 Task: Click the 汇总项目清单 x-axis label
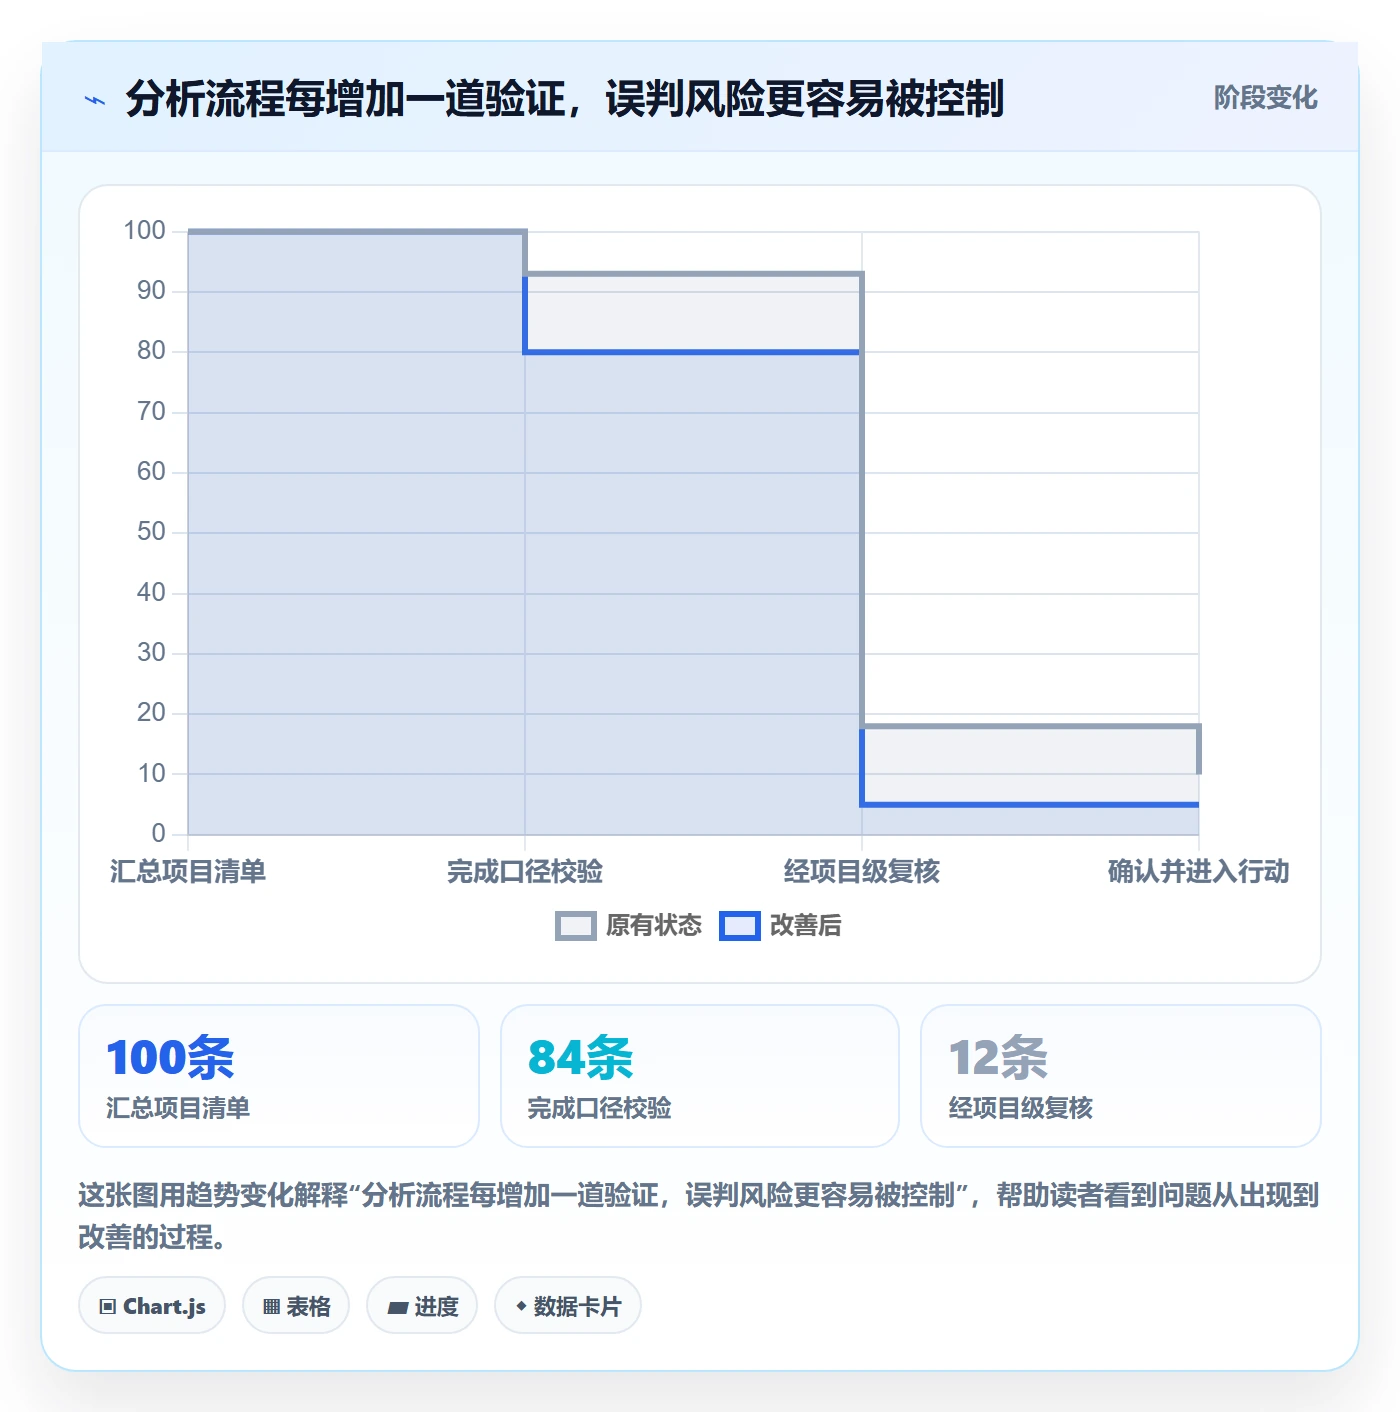pyautogui.click(x=188, y=872)
